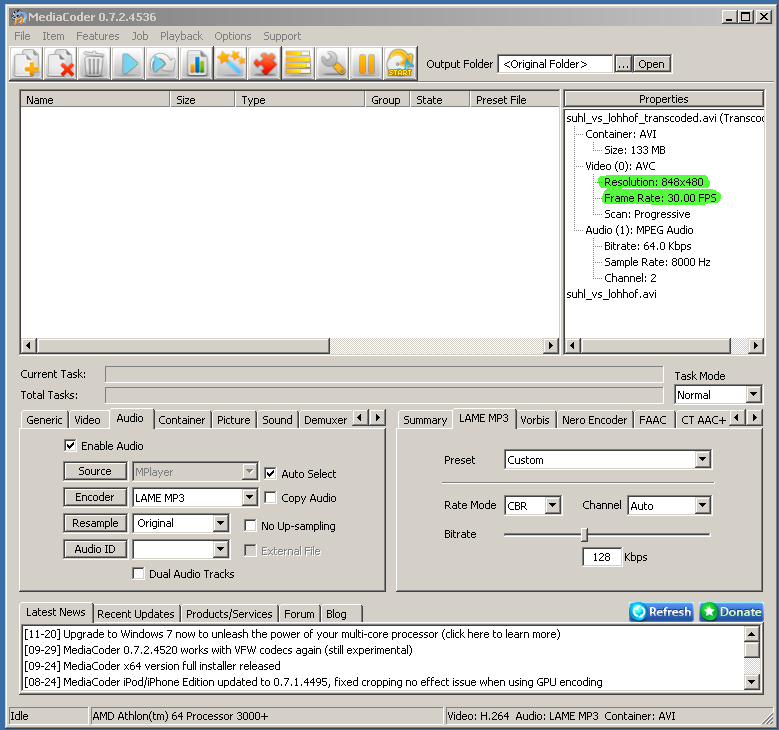This screenshot has height=730, width=779.
Task: Click the yellow list queue icon
Action: [299, 64]
